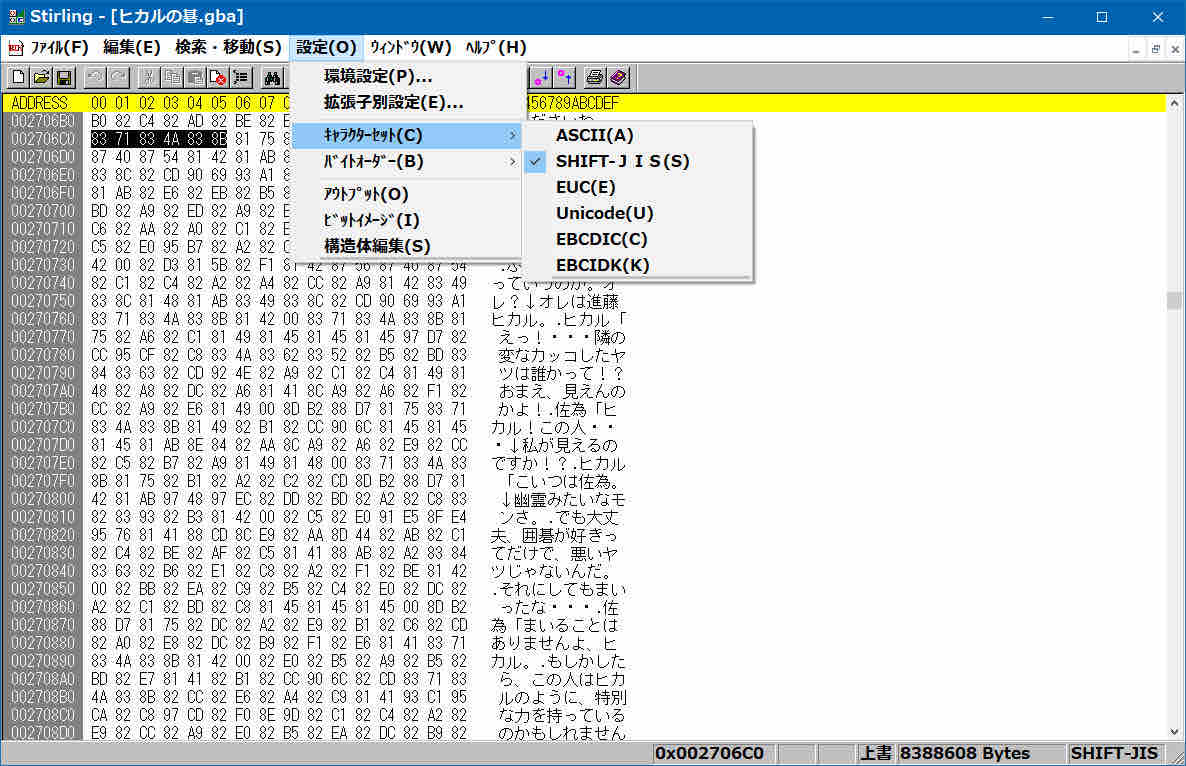Click the Cut scissors icon
The width and height of the screenshot is (1186, 766).
click(x=148, y=77)
